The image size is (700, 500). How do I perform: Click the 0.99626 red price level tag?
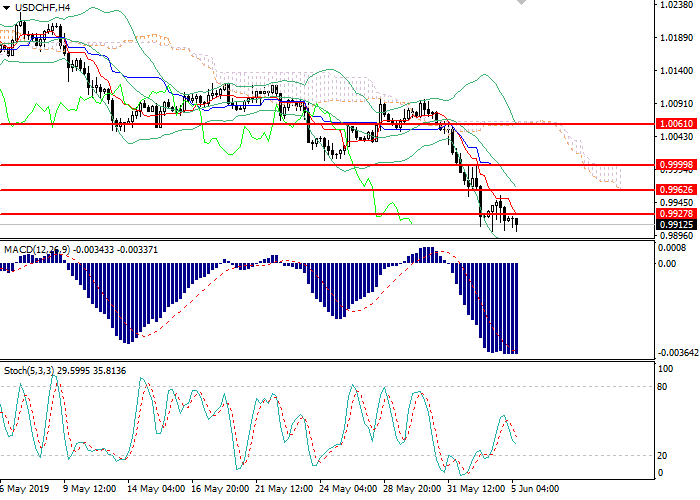(675, 189)
